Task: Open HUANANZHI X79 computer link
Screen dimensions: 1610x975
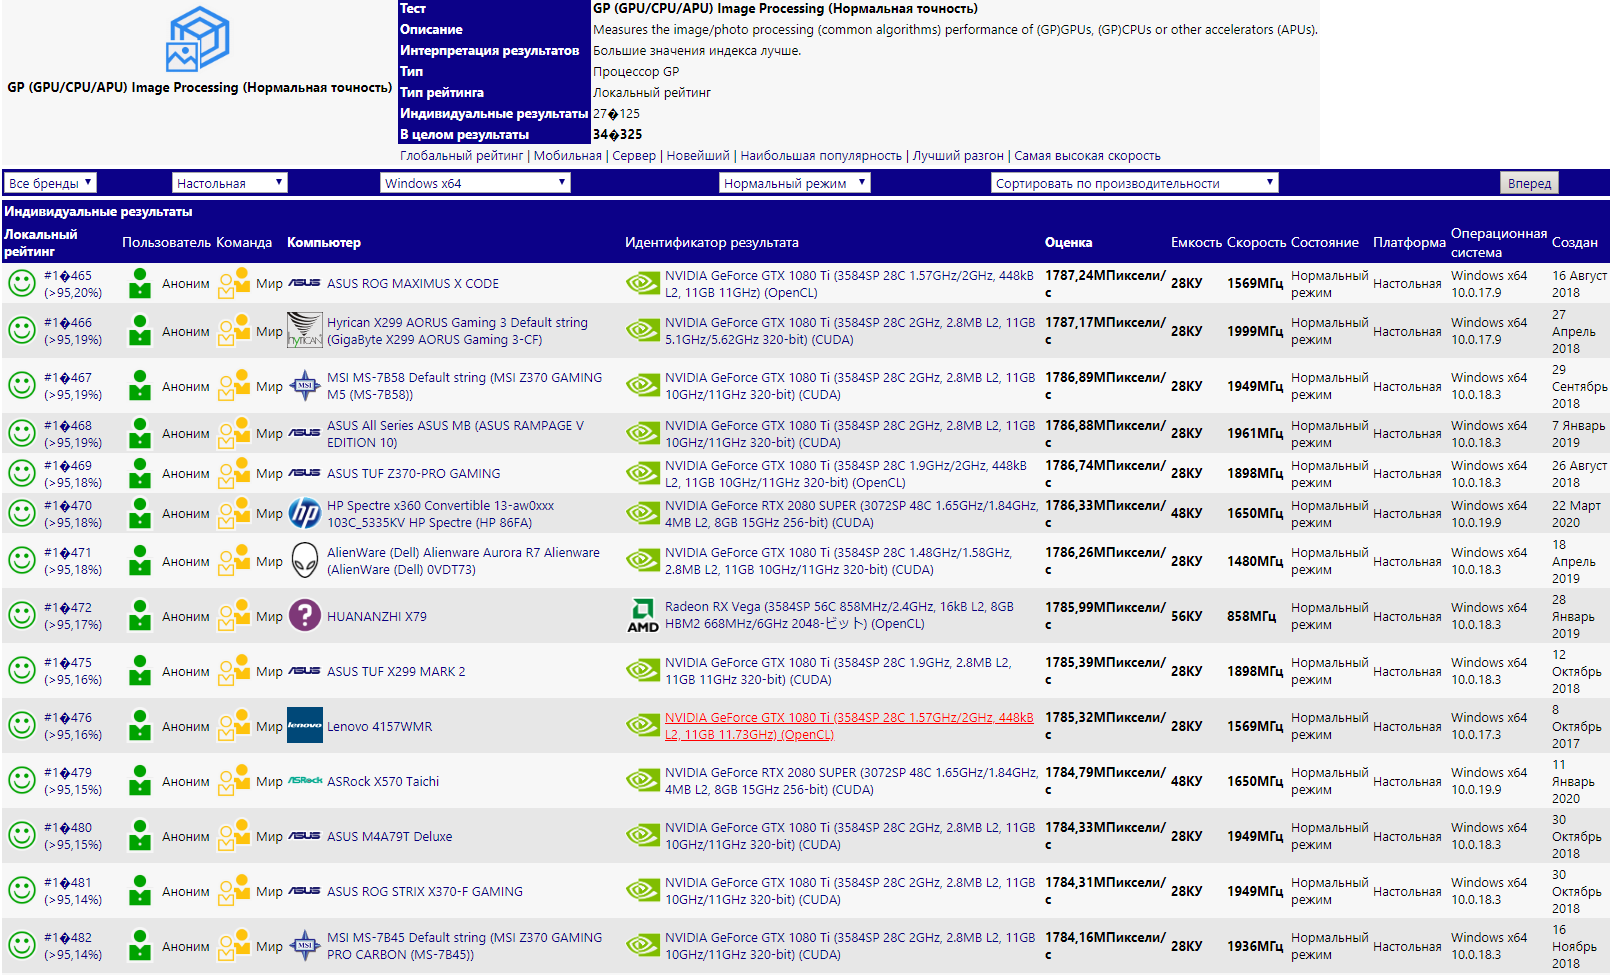Action: (377, 616)
